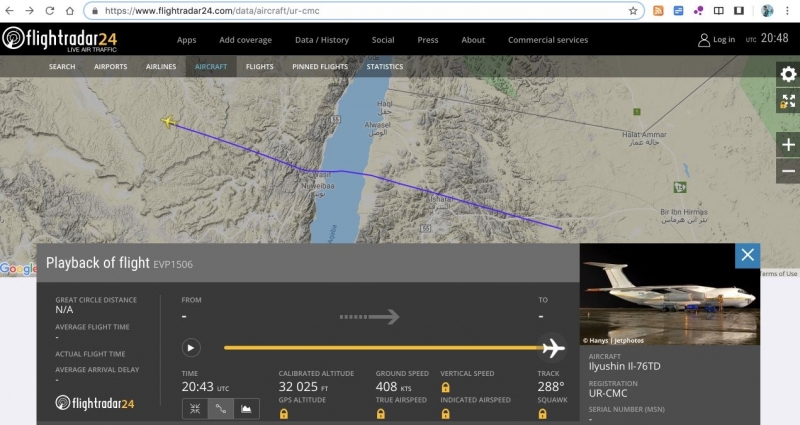Toggle the altitude graph button
This screenshot has width=800, height=425.
[x=246, y=408]
